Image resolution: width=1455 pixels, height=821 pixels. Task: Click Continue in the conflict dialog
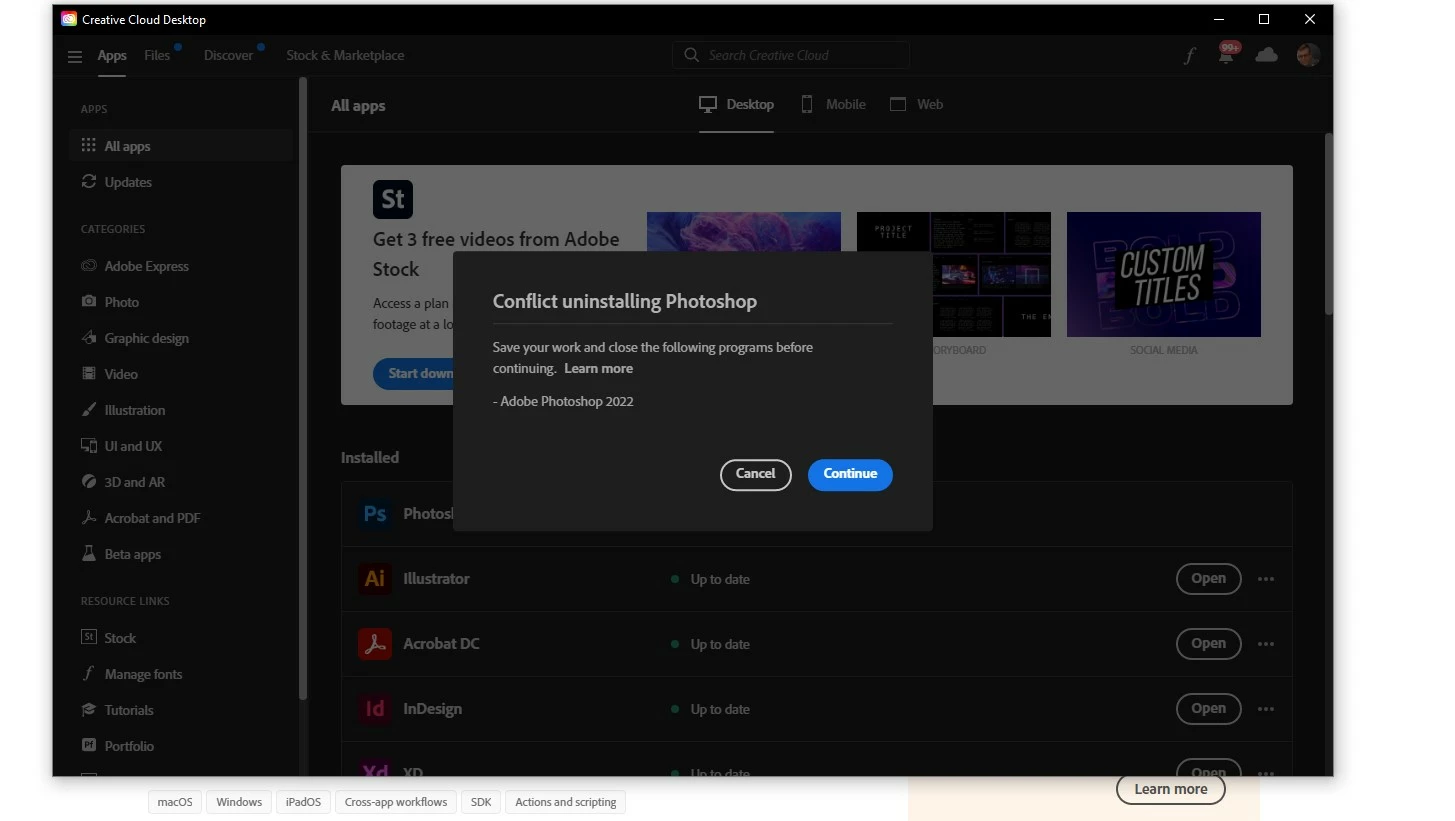click(x=850, y=474)
